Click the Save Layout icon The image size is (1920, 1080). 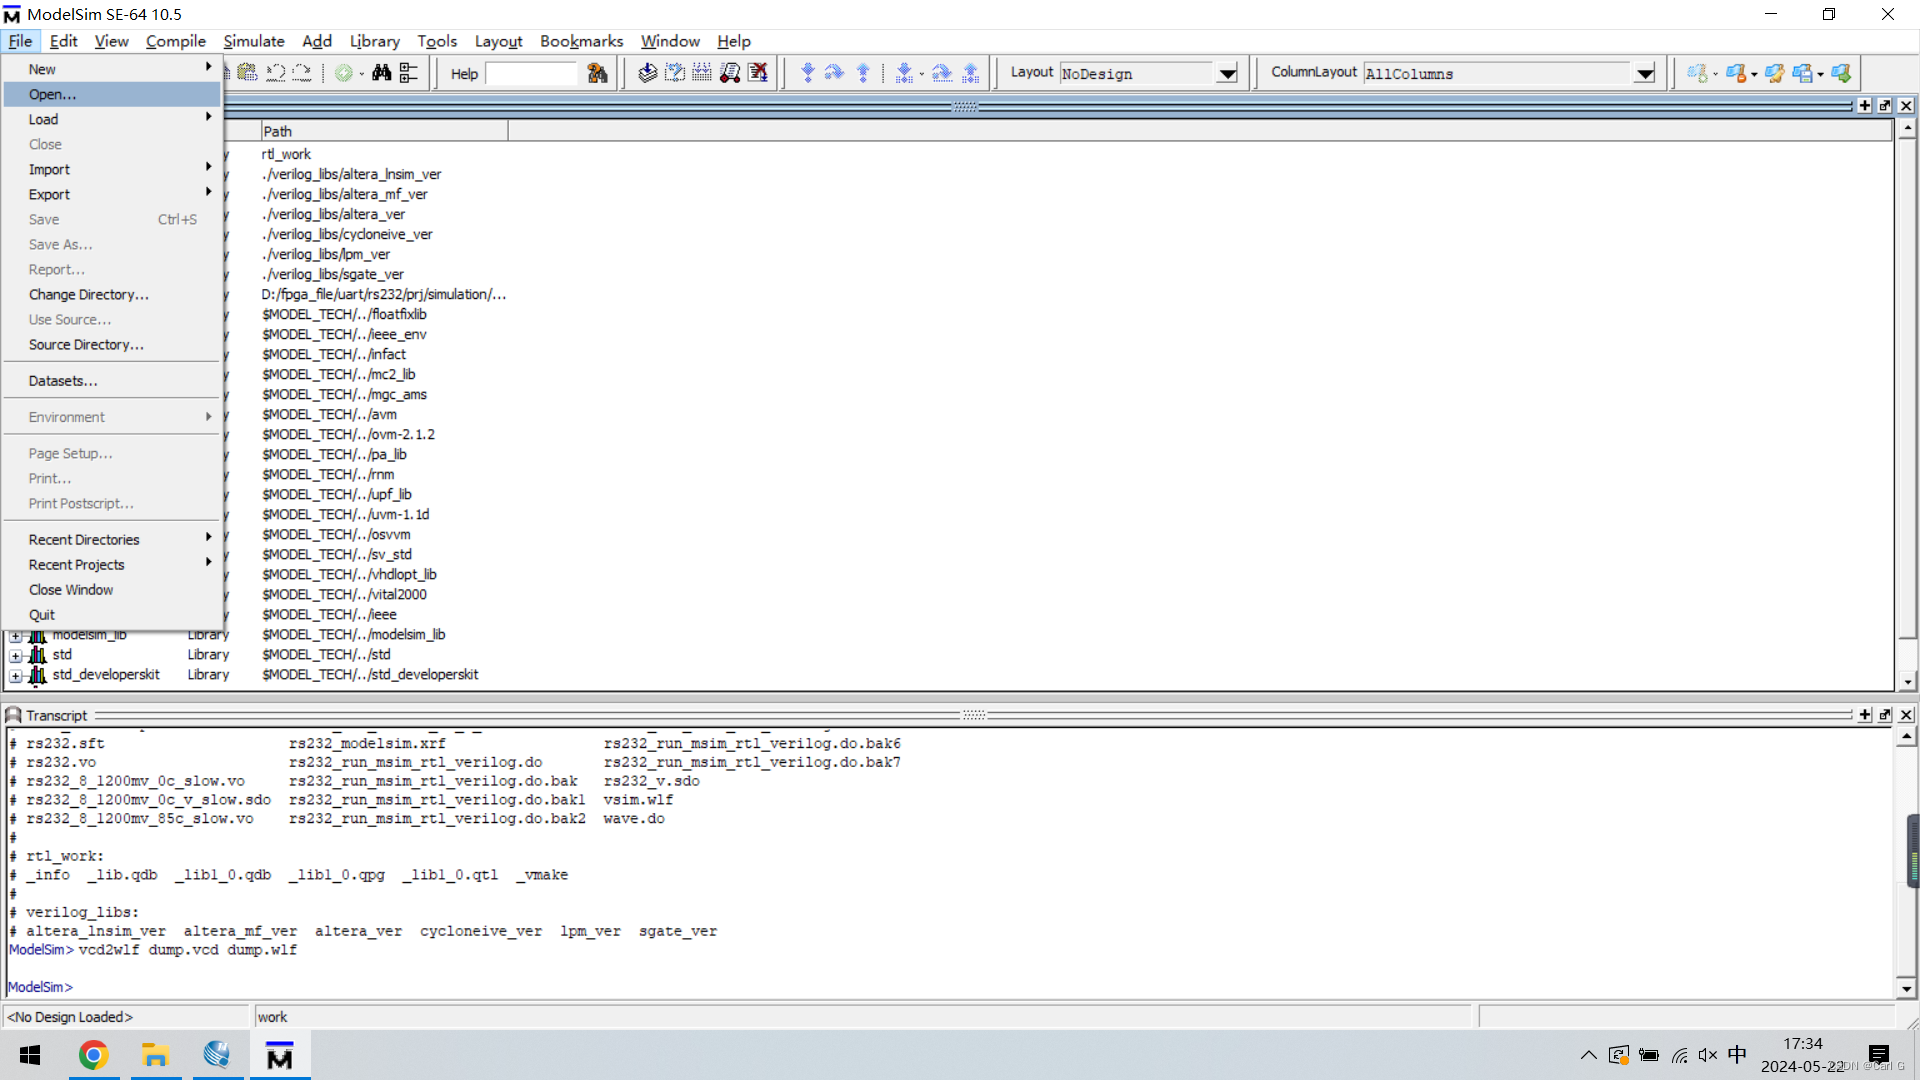click(x=1804, y=73)
